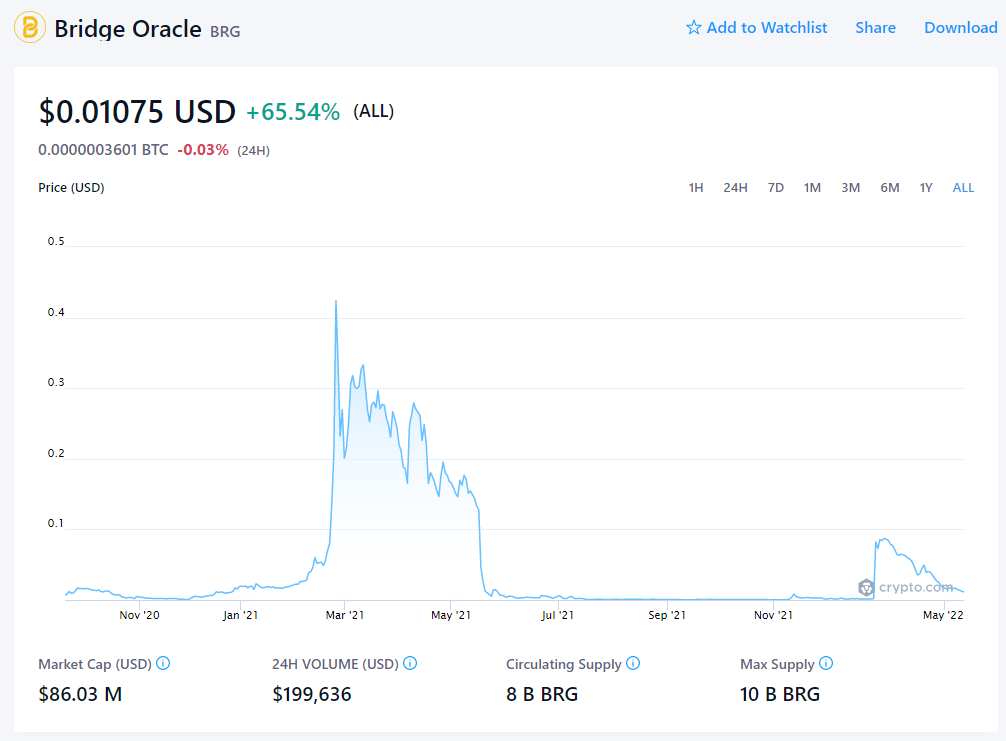Viewport: 1006px width, 741px height.
Task: Click the star icon next to Add to Watchlist
Action: point(693,28)
